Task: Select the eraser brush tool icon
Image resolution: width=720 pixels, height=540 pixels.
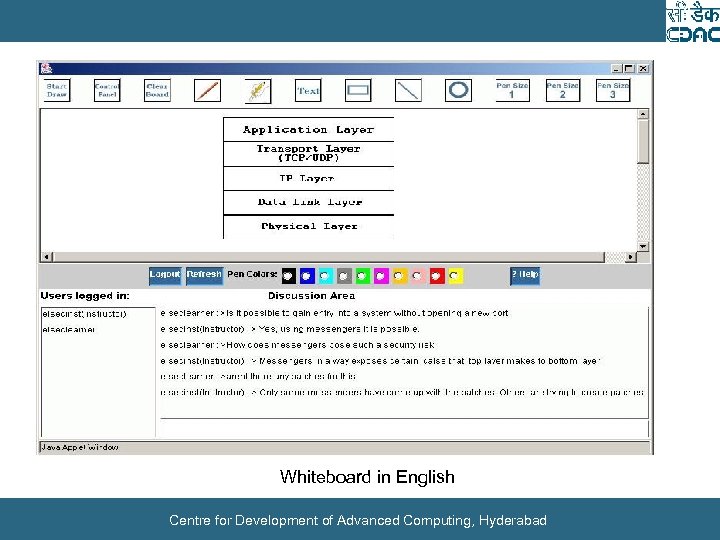Action: [x=258, y=90]
